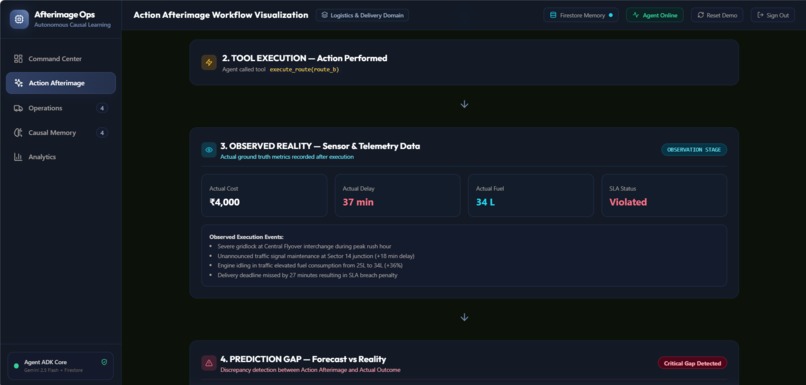Image resolution: width=806 pixels, height=385 pixels.
Task: Click the Actual Fuel 34 L value
Action: pos(485,202)
